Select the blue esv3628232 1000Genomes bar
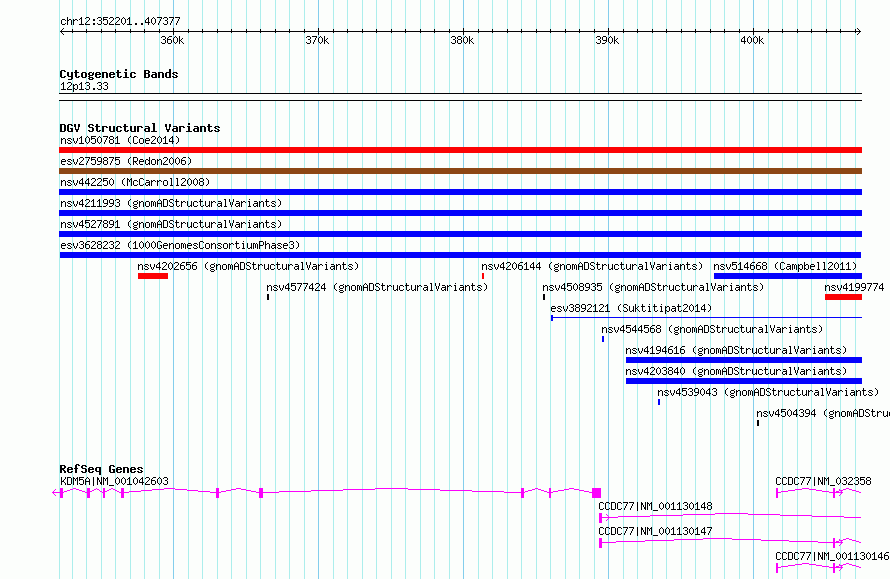Viewport: 890px width, 579px height. pos(460,255)
